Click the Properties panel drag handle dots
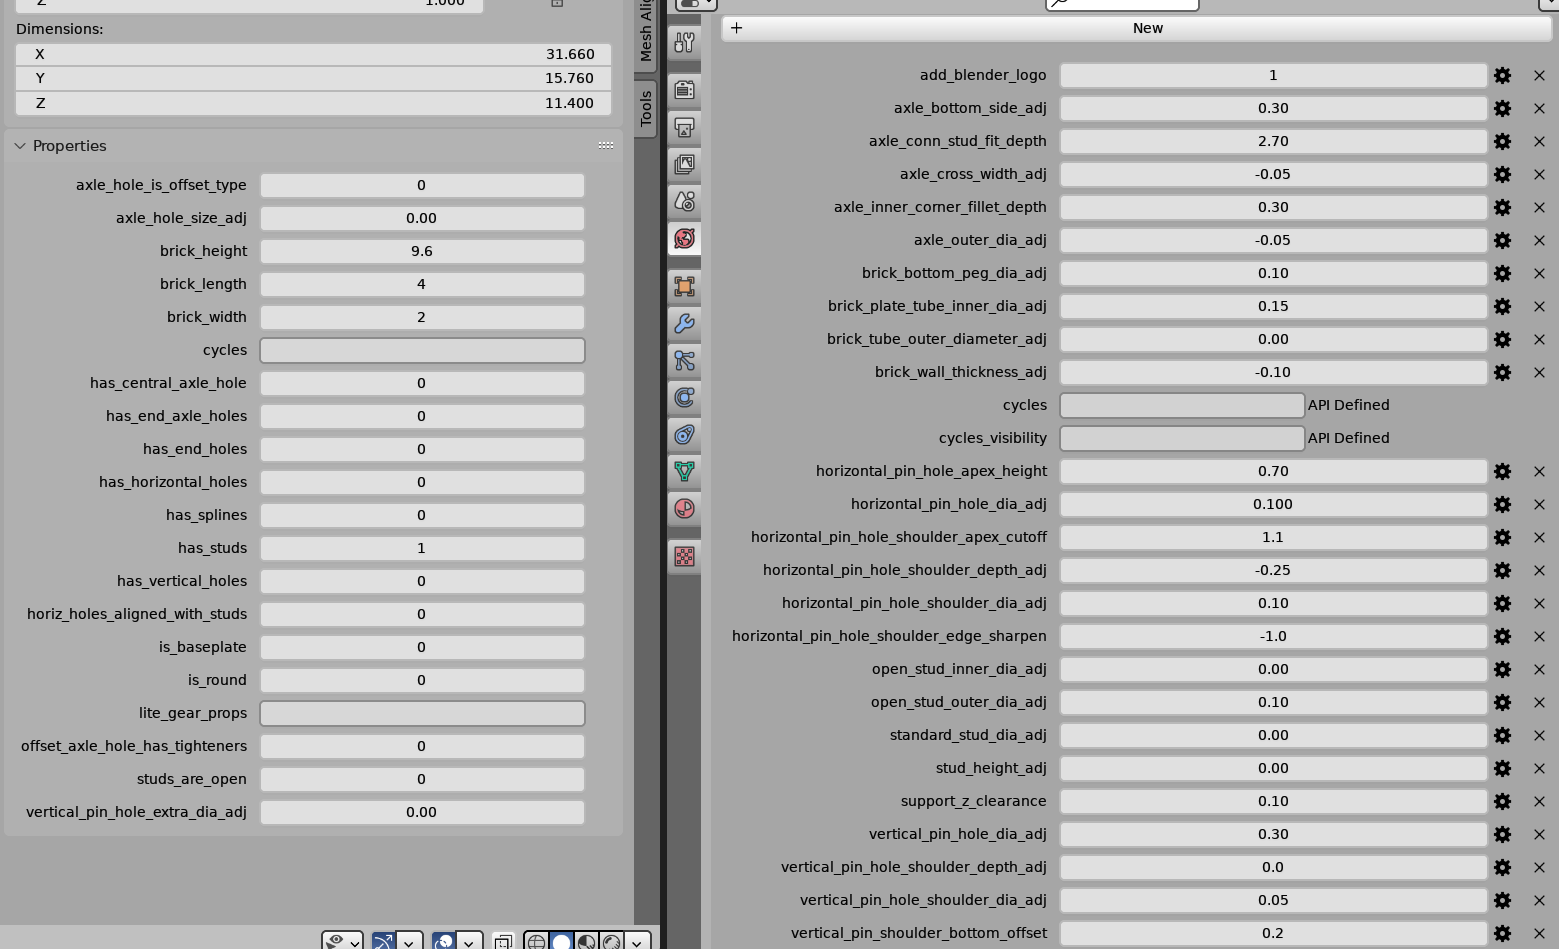The width and height of the screenshot is (1559, 949). (x=606, y=146)
